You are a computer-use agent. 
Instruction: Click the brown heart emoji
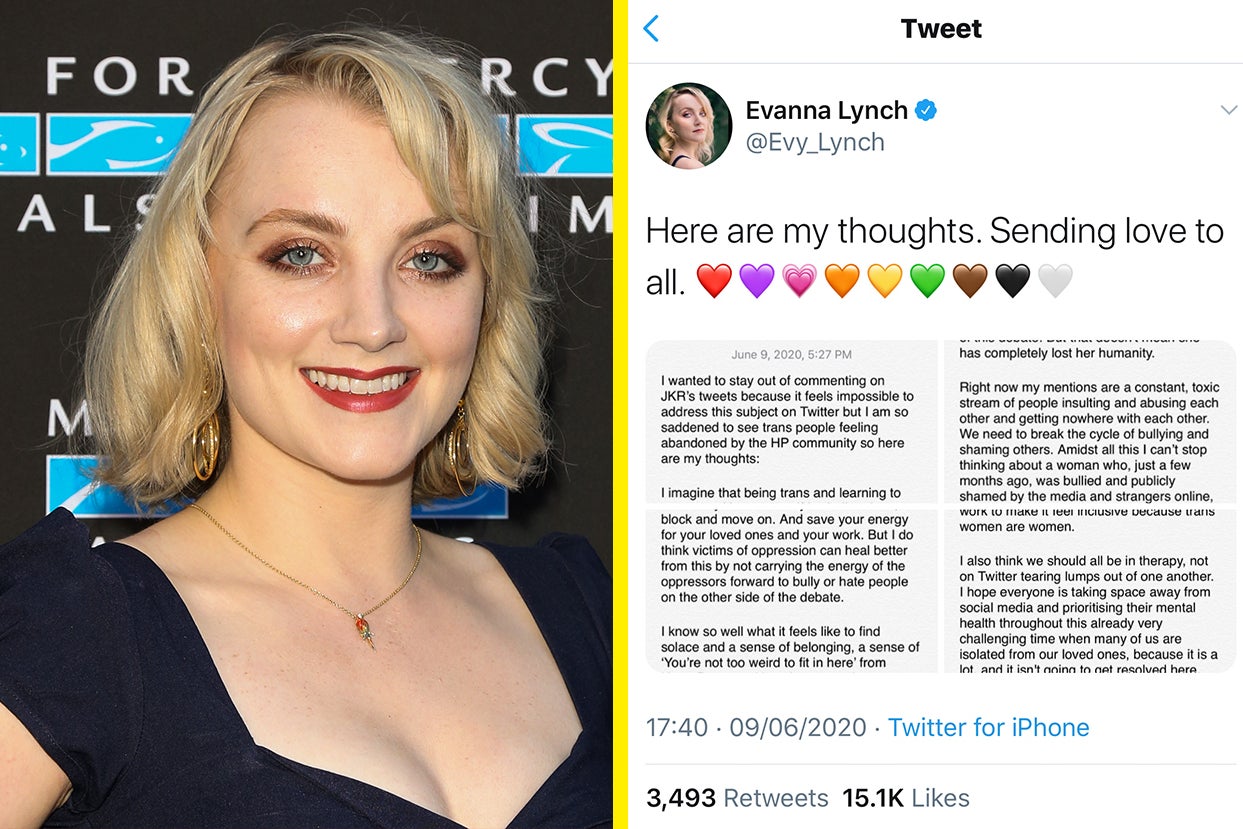pyautogui.click(x=970, y=281)
